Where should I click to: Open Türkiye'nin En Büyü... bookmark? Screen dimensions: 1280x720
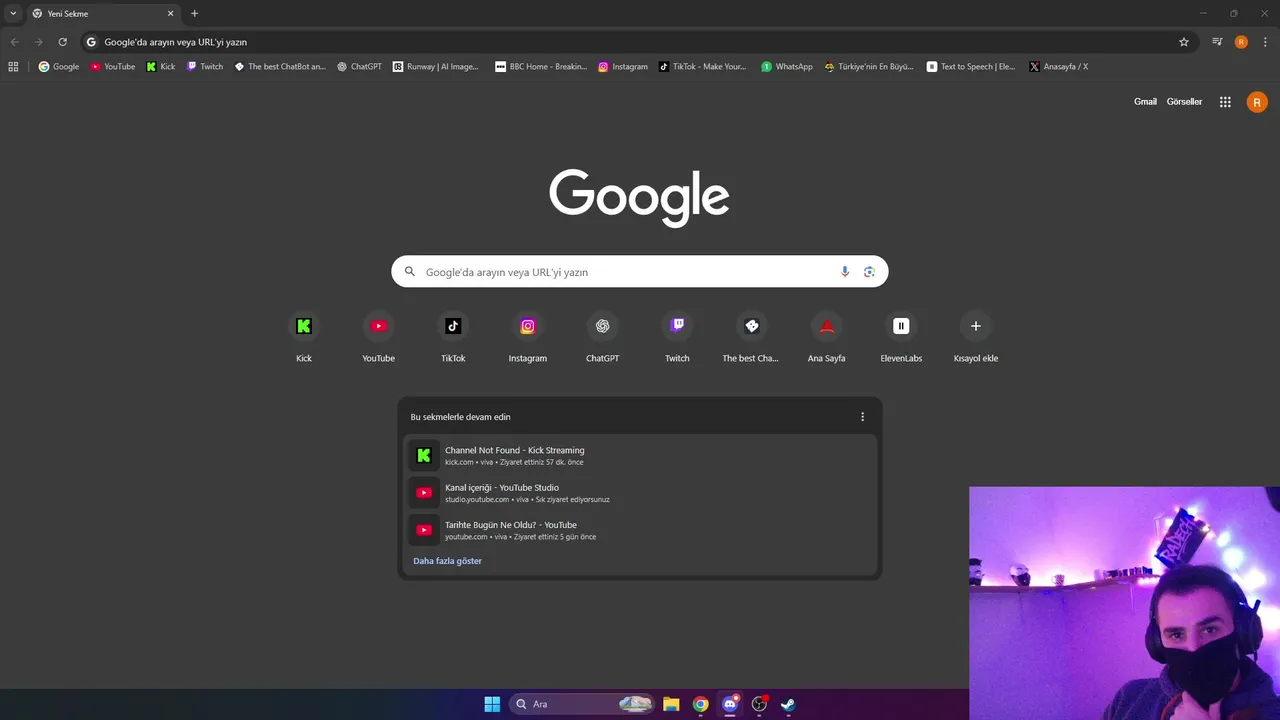(869, 67)
